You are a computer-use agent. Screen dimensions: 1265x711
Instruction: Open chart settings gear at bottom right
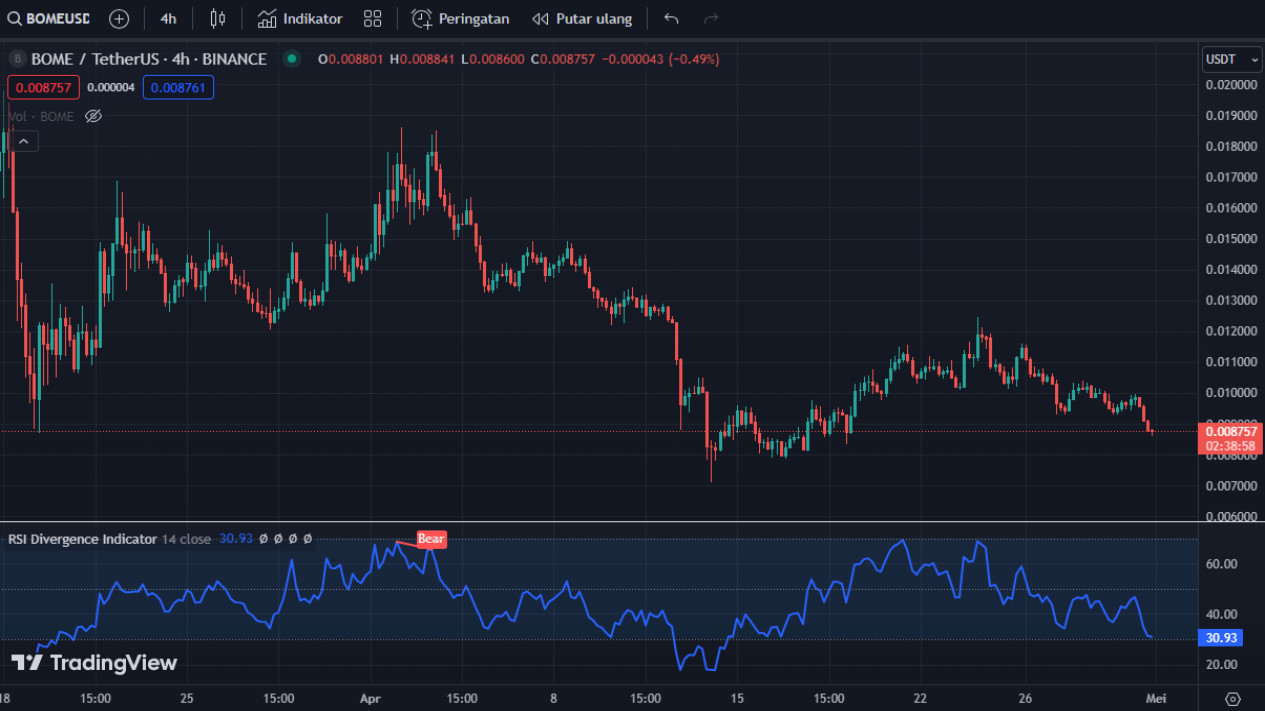[1232, 698]
